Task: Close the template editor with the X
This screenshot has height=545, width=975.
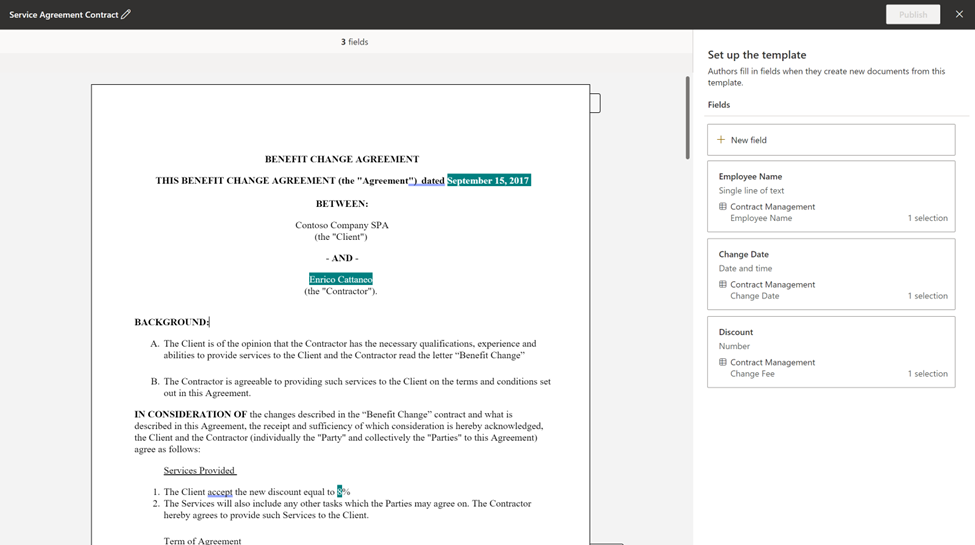Action: 959,15
